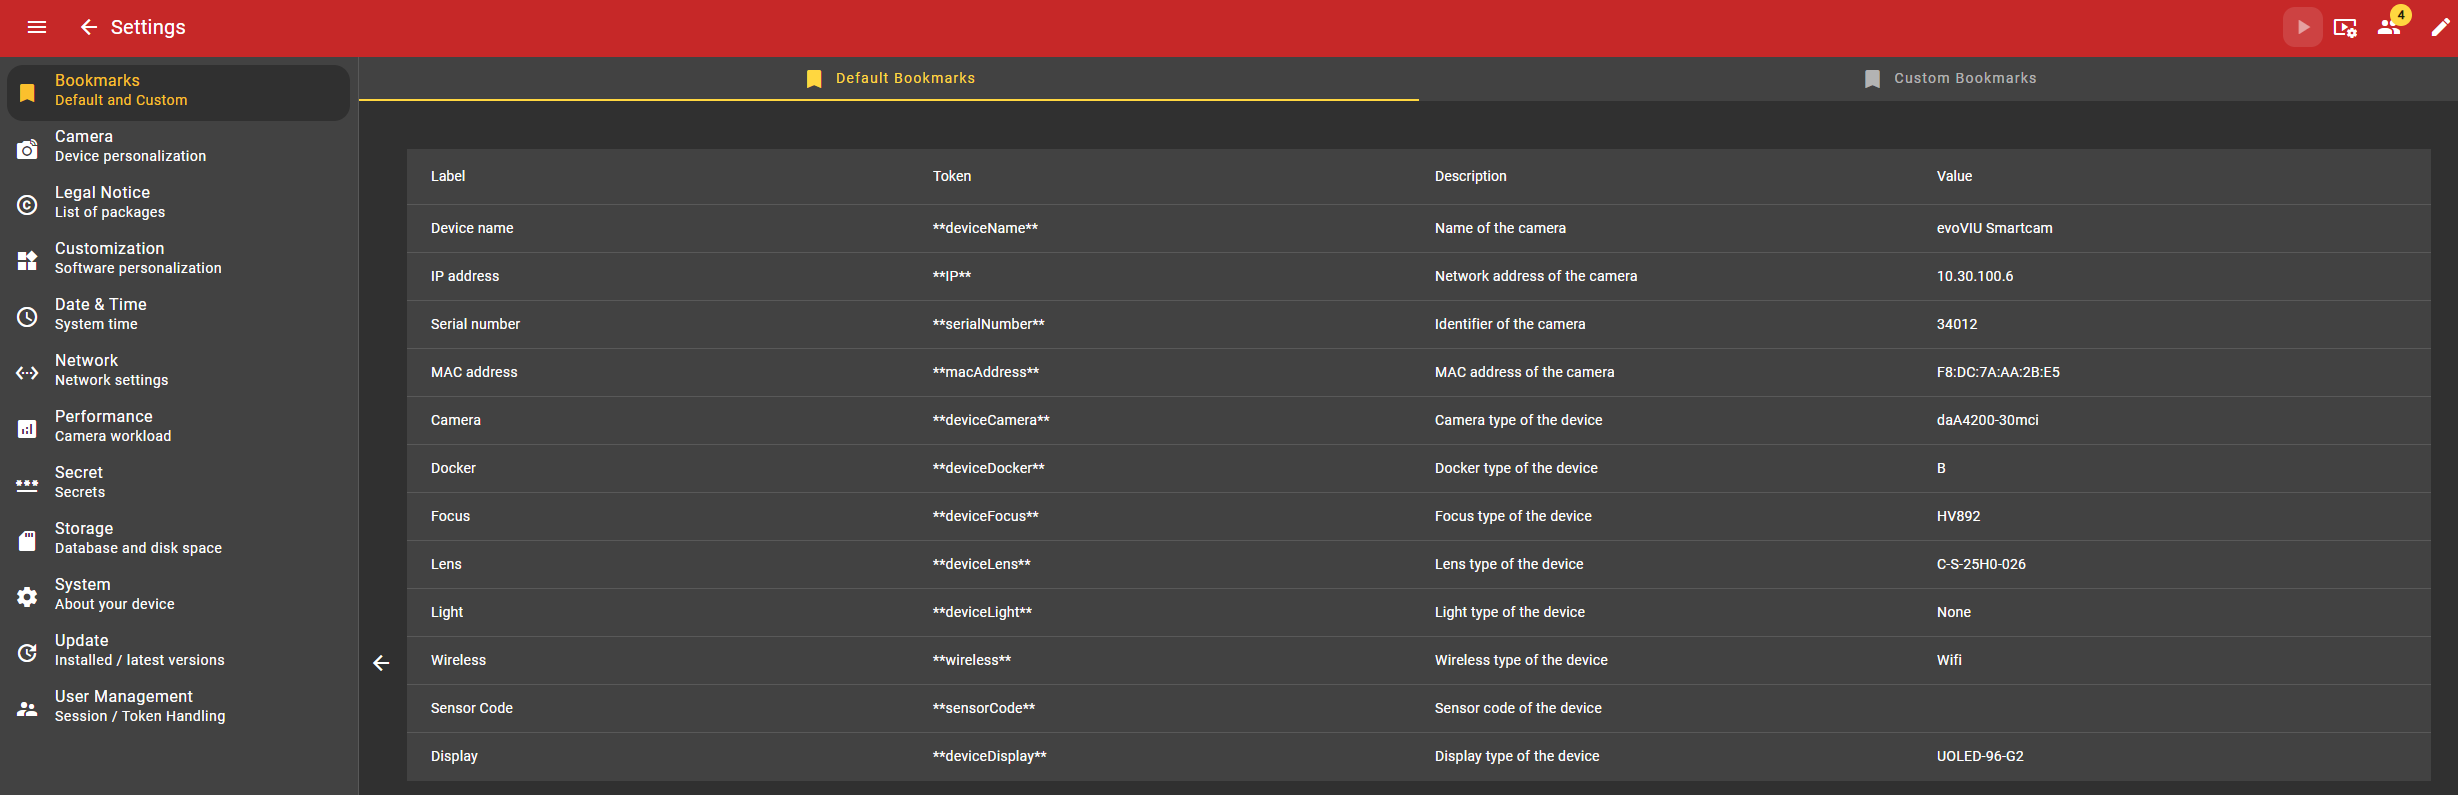The image size is (2458, 795).
Task: Switch to the Custom Bookmarks tab
Action: (1949, 79)
